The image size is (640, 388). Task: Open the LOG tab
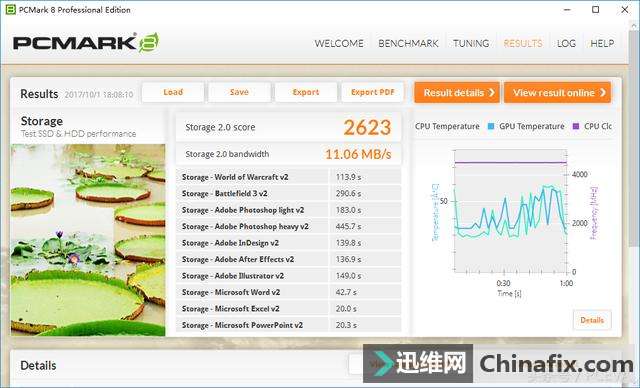(566, 43)
